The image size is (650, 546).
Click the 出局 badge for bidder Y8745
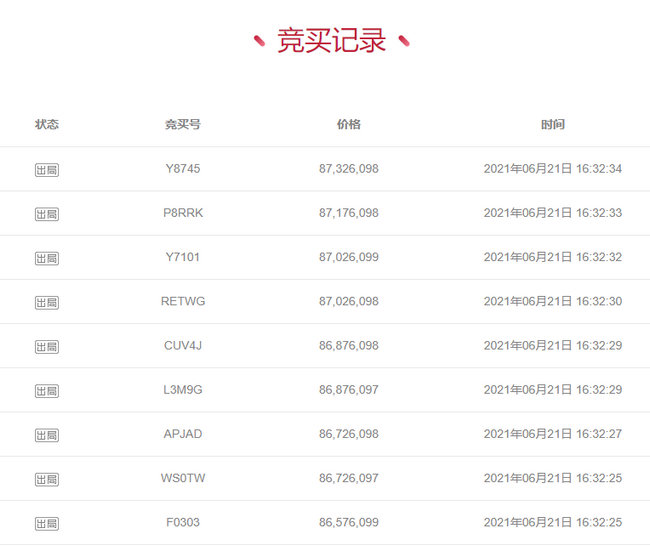click(47, 170)
